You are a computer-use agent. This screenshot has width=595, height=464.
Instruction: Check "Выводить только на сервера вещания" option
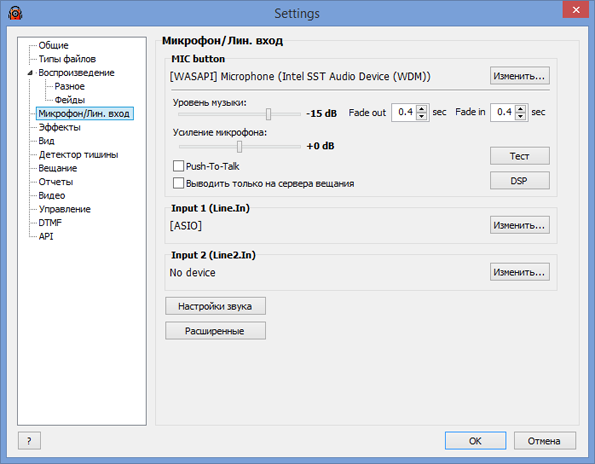(178, 183)
